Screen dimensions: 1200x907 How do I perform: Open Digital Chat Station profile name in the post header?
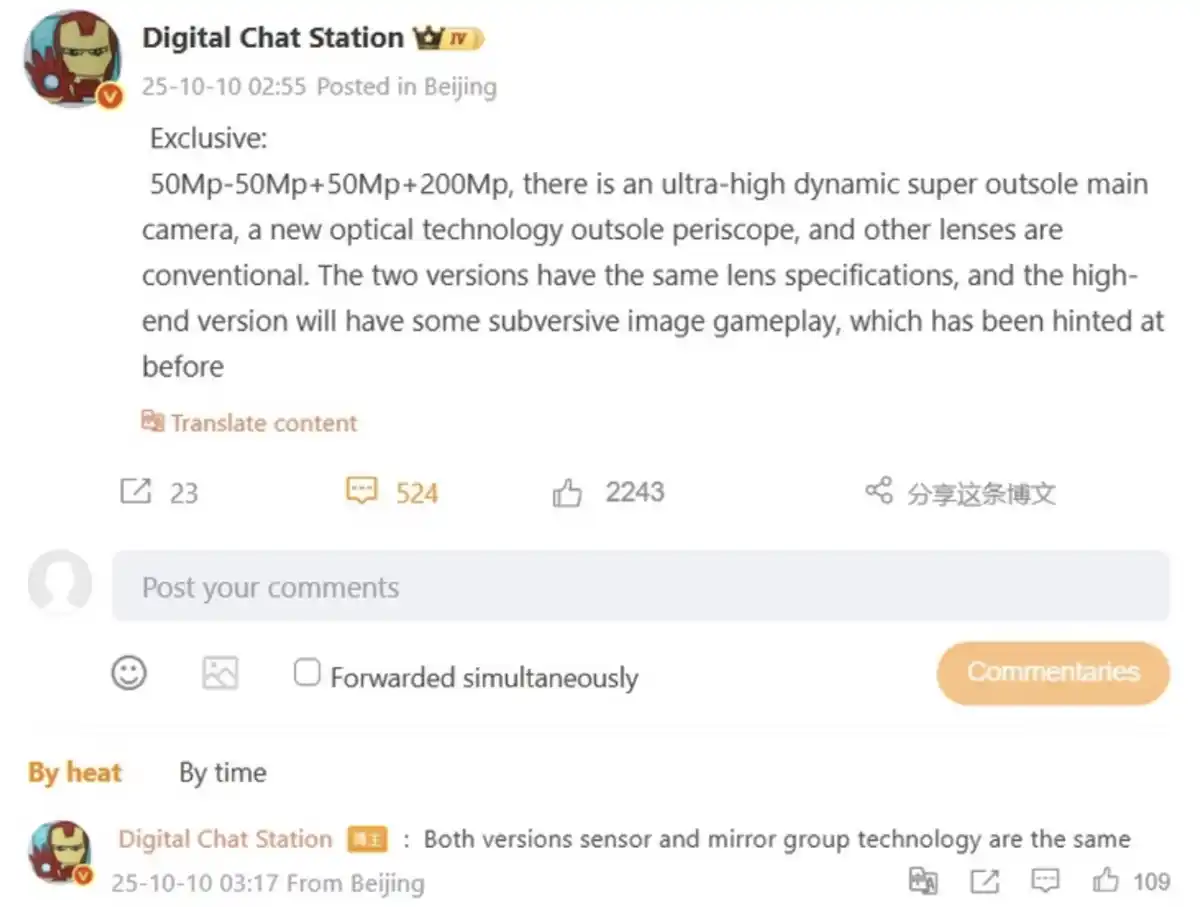tap(272, 38)
